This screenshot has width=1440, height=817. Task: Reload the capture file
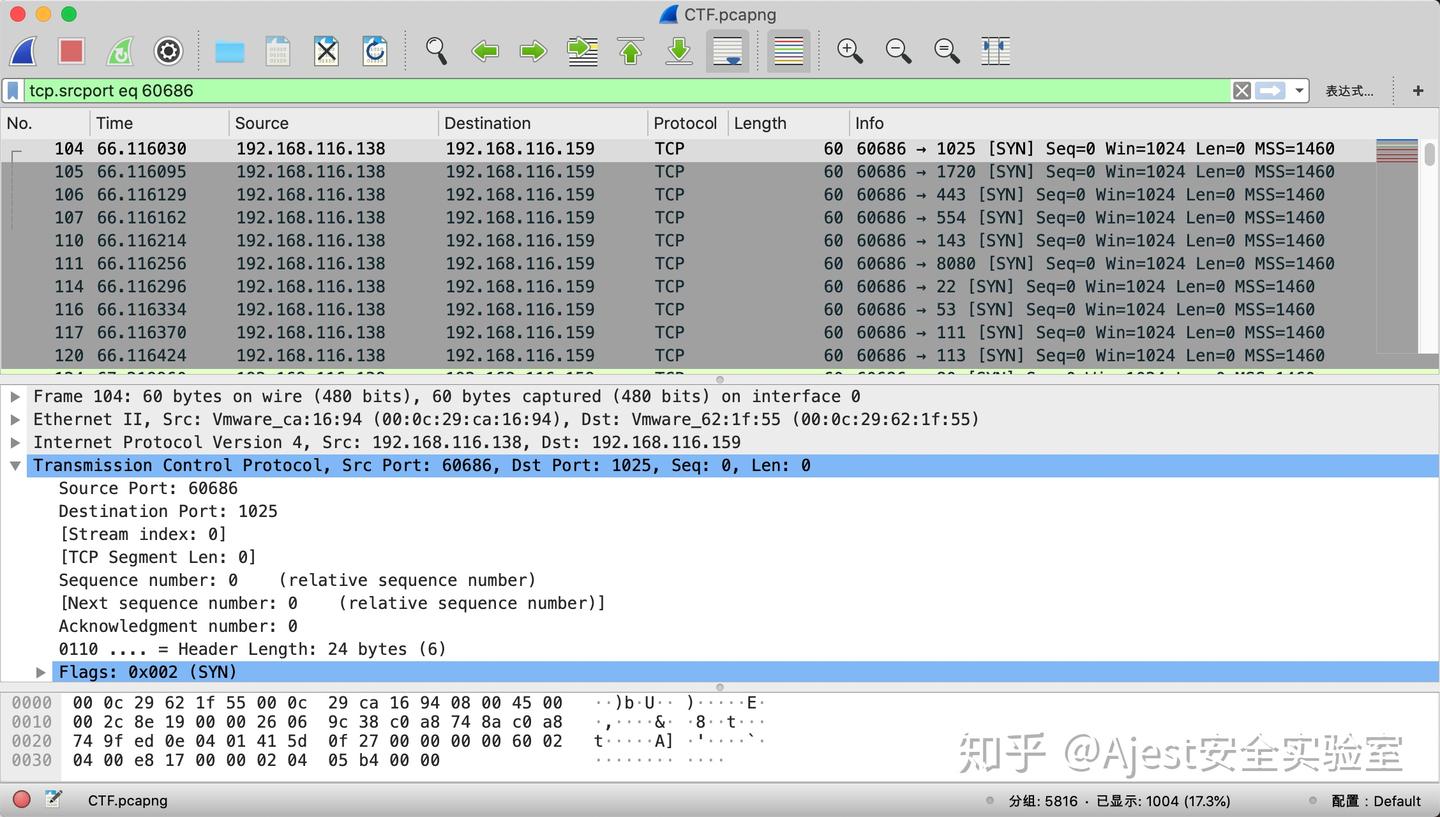(375, 51)
